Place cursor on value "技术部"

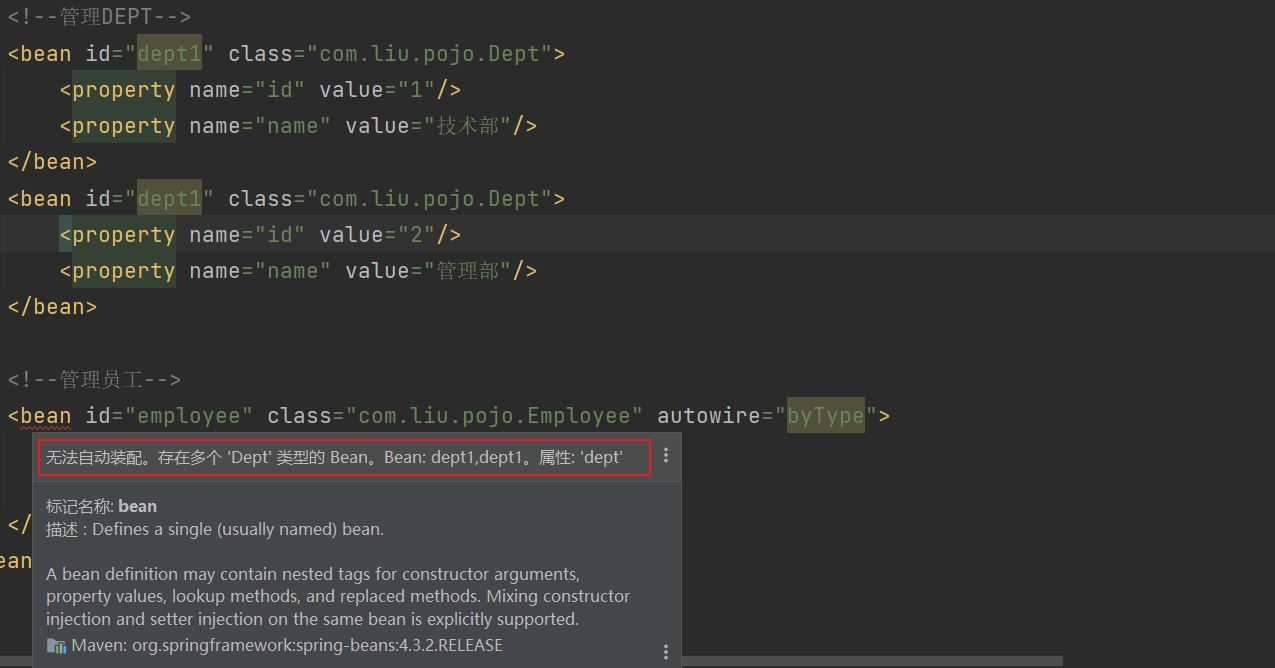(468, 126)
